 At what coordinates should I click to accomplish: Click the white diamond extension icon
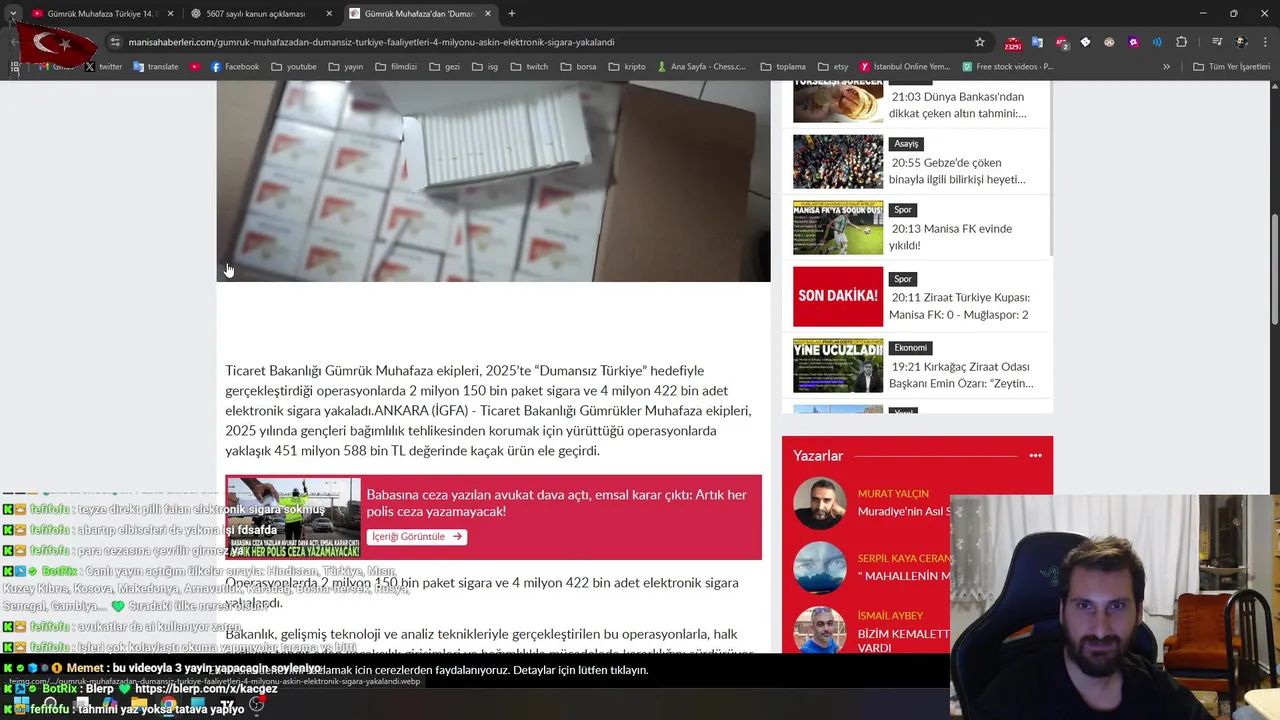1085,42
